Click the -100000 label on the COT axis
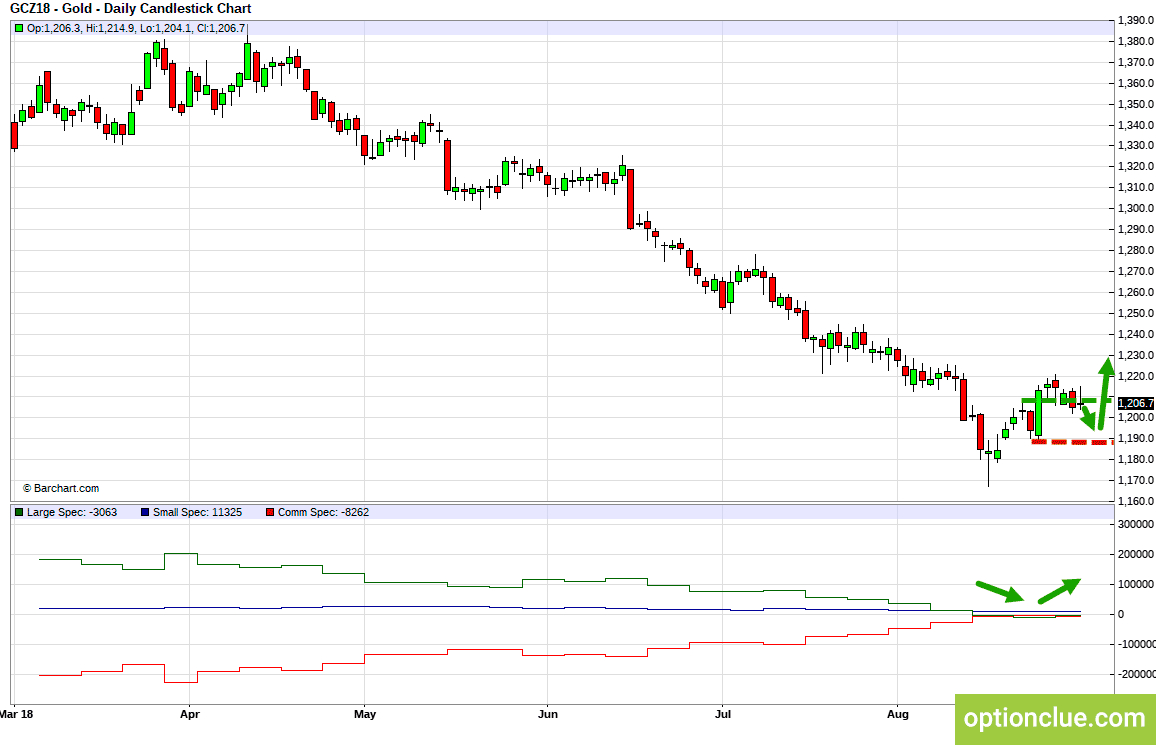1156x745 pixels. [1135, 644]
